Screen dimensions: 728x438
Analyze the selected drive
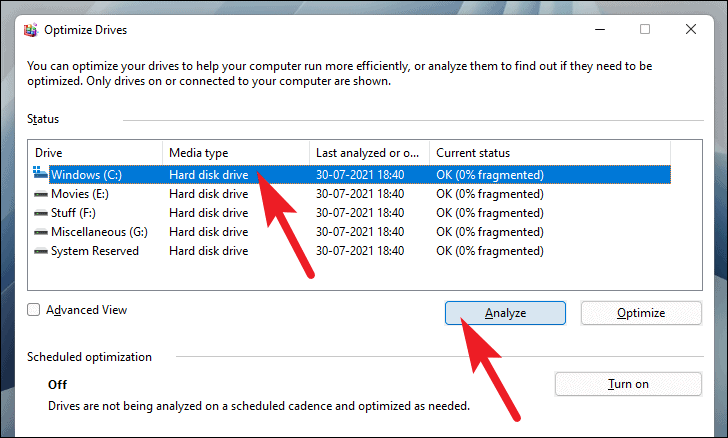505,313
